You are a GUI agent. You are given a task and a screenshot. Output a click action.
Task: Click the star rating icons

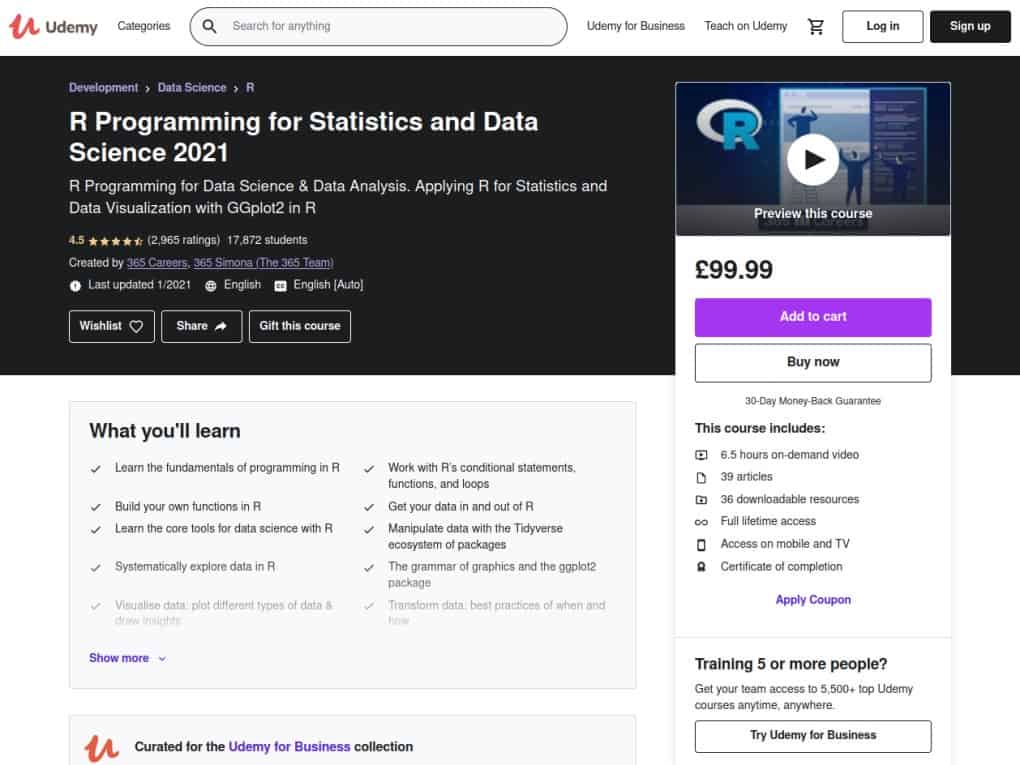pyautogui.click(x=115, y=241)
